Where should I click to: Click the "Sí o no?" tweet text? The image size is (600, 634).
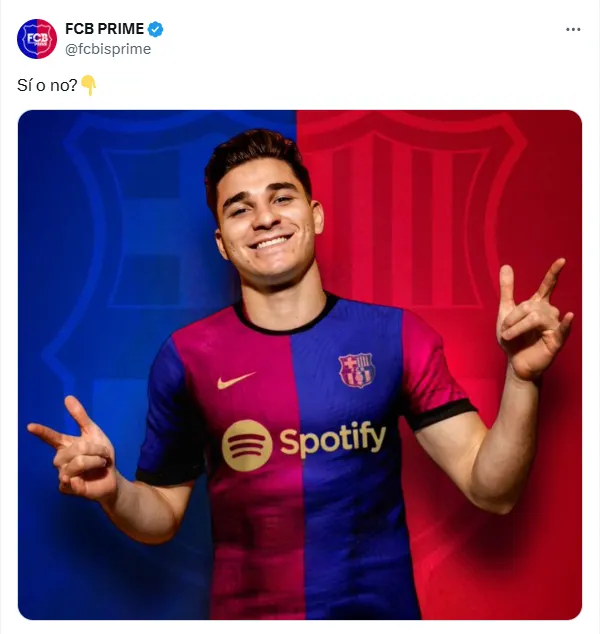click(47, 86)
